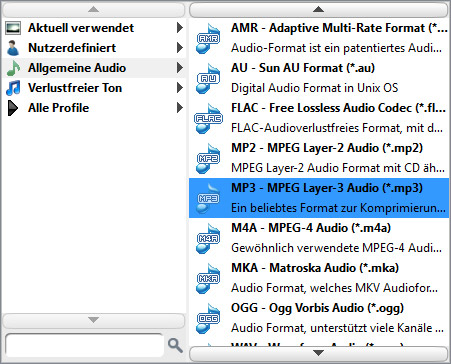Focus the profile search input field
This screenshot has width=451, height=364.
coord(85,346)
